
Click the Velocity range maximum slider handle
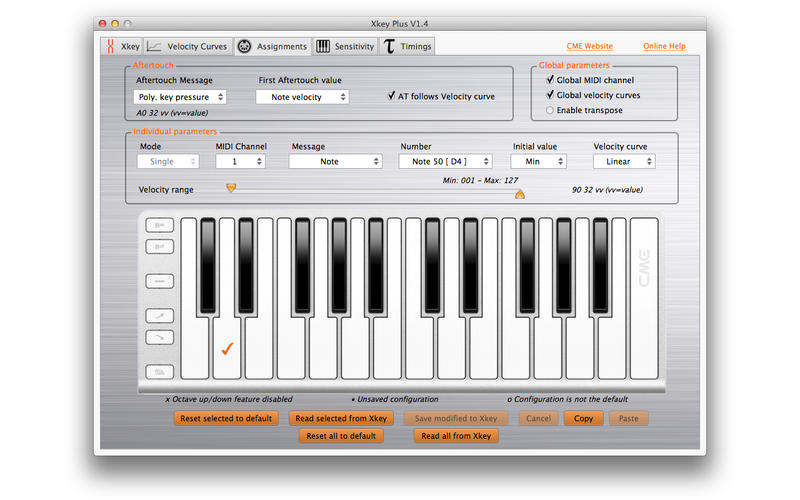click(520, 194)
